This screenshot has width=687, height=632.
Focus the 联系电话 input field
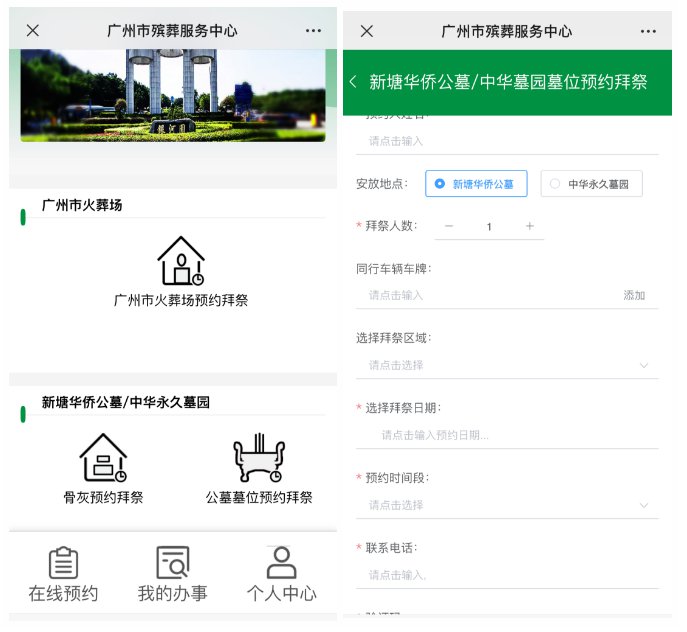coord(507,575)
